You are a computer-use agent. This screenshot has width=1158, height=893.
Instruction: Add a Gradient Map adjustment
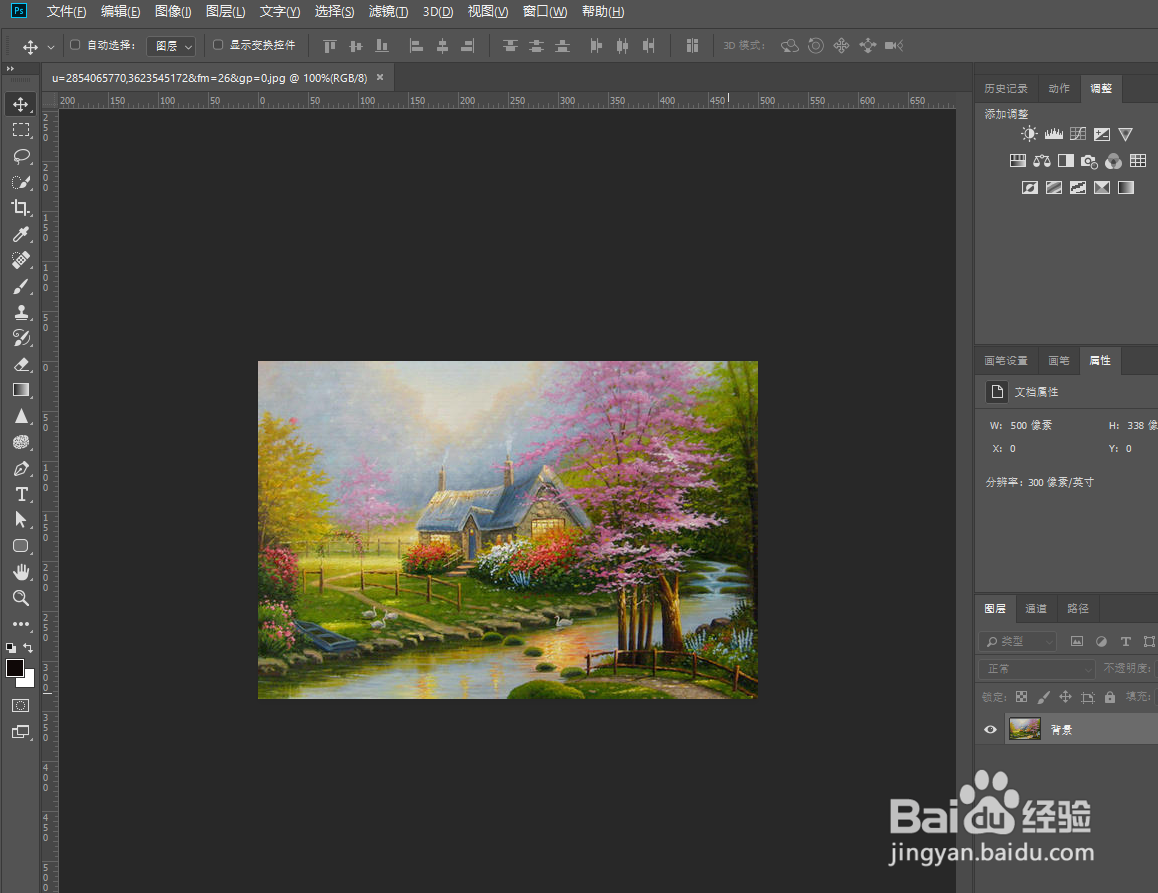click(1126, 188)
